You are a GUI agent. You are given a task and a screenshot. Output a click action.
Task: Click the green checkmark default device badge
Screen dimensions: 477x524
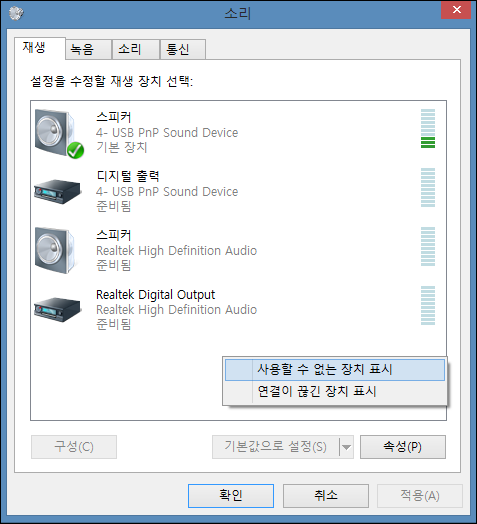pyautogui.click(x=75, y=150)
